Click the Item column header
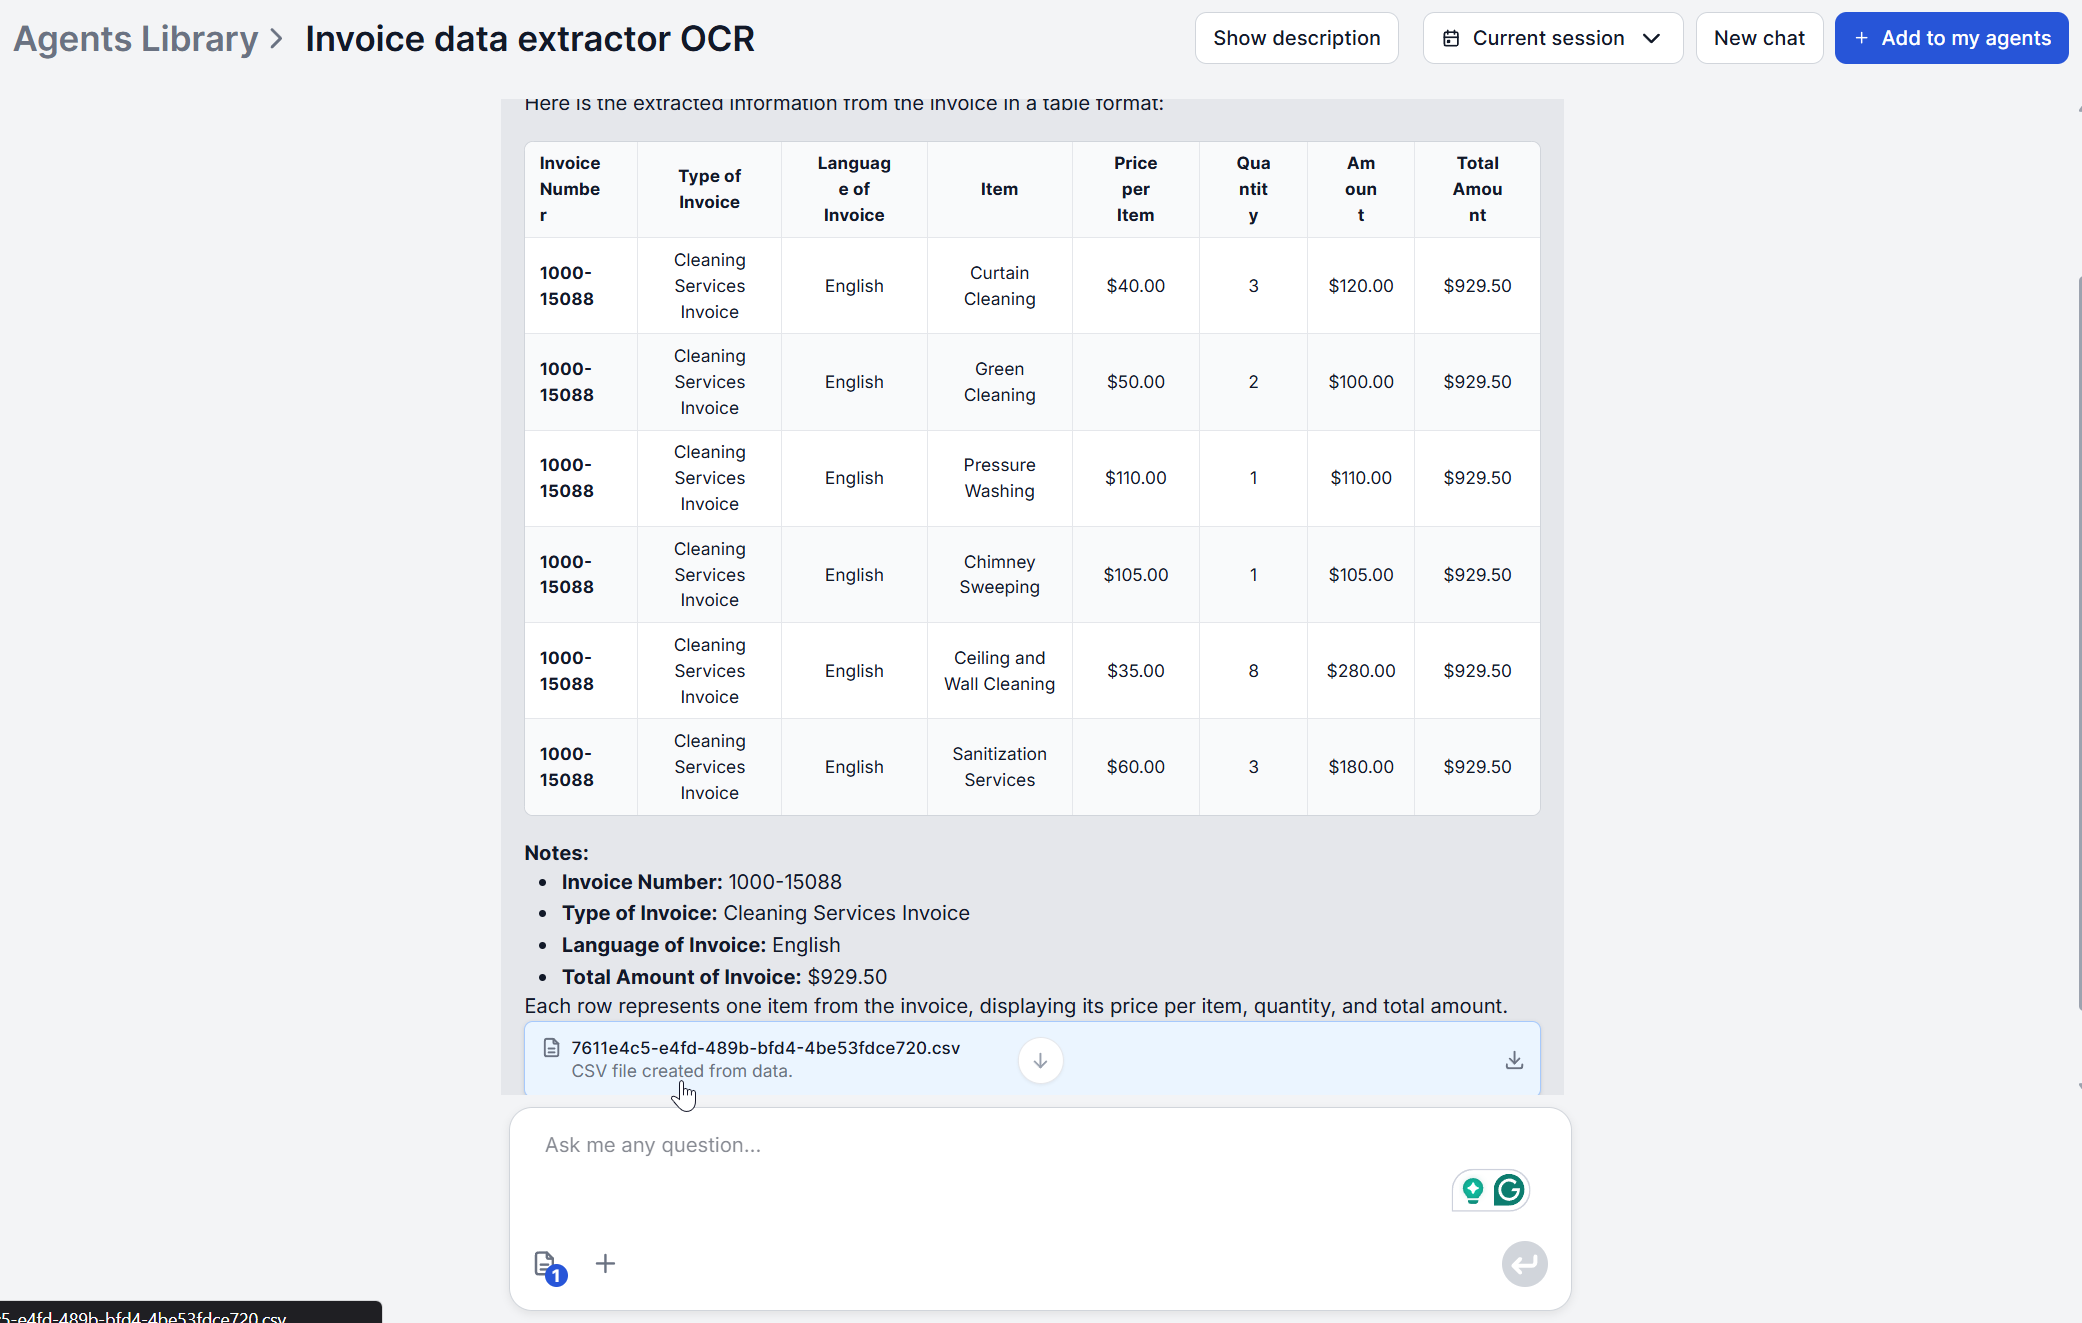 coord(999,189)
